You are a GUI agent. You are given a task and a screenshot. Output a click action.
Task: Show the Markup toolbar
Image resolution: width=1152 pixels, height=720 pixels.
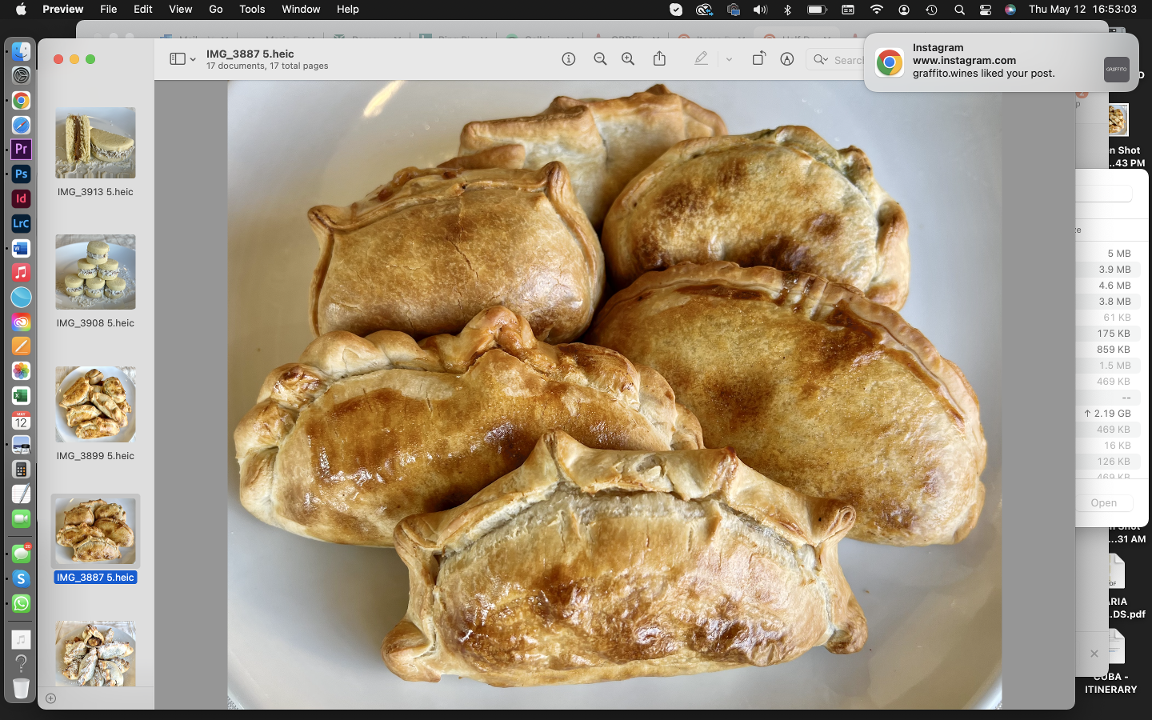[787, 59]
